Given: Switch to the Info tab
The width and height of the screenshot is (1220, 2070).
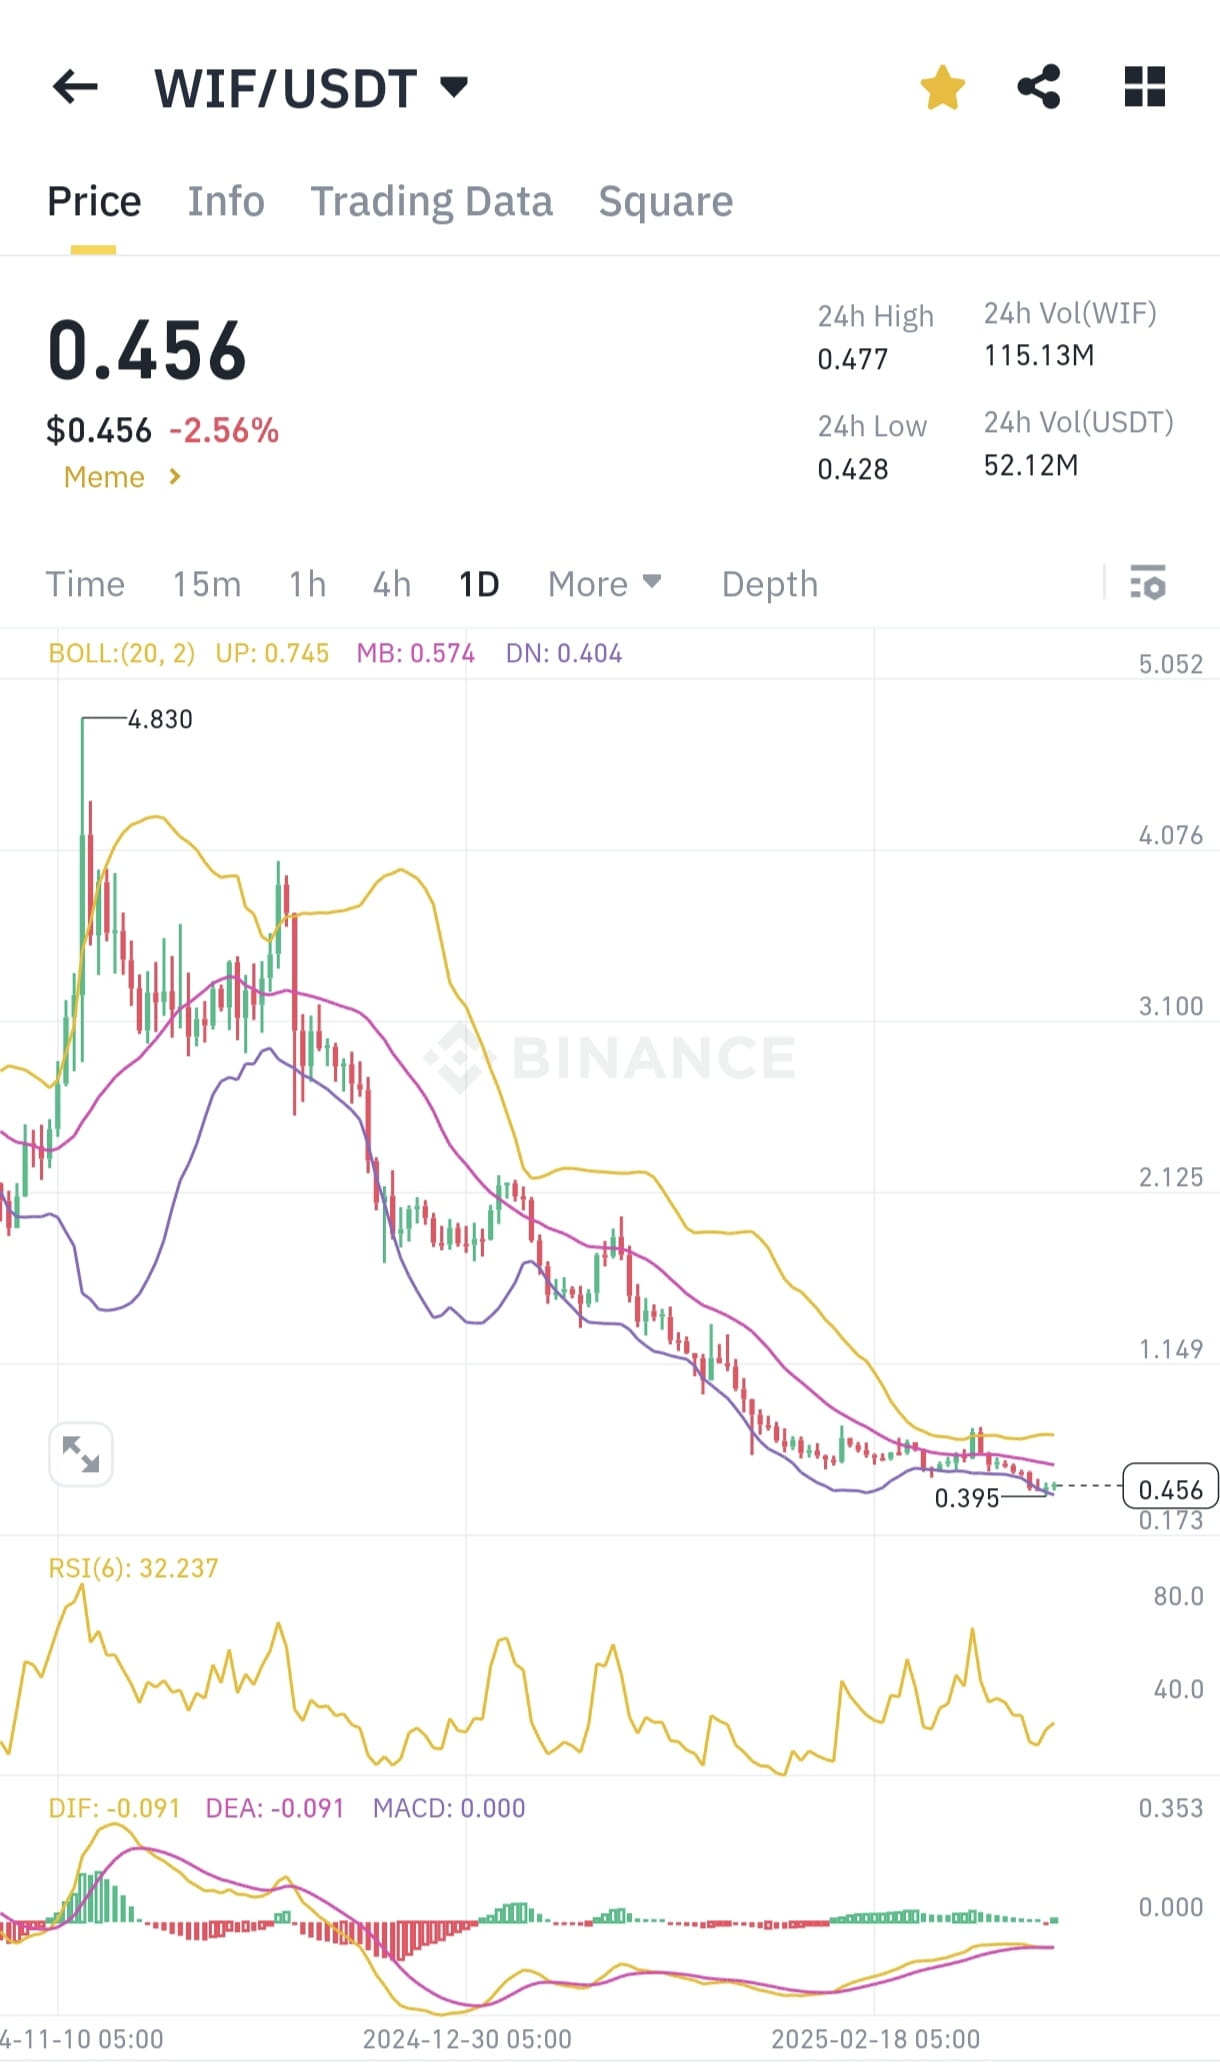Looking at the screenshot, I should (x=226, y=201).
